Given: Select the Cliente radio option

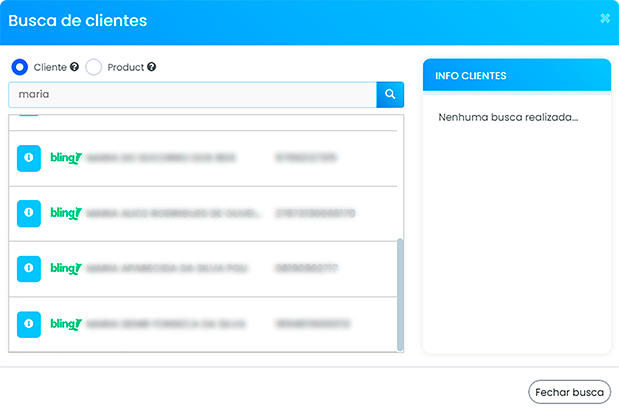Looking at the screenshot, I should [x=20, y=67].
